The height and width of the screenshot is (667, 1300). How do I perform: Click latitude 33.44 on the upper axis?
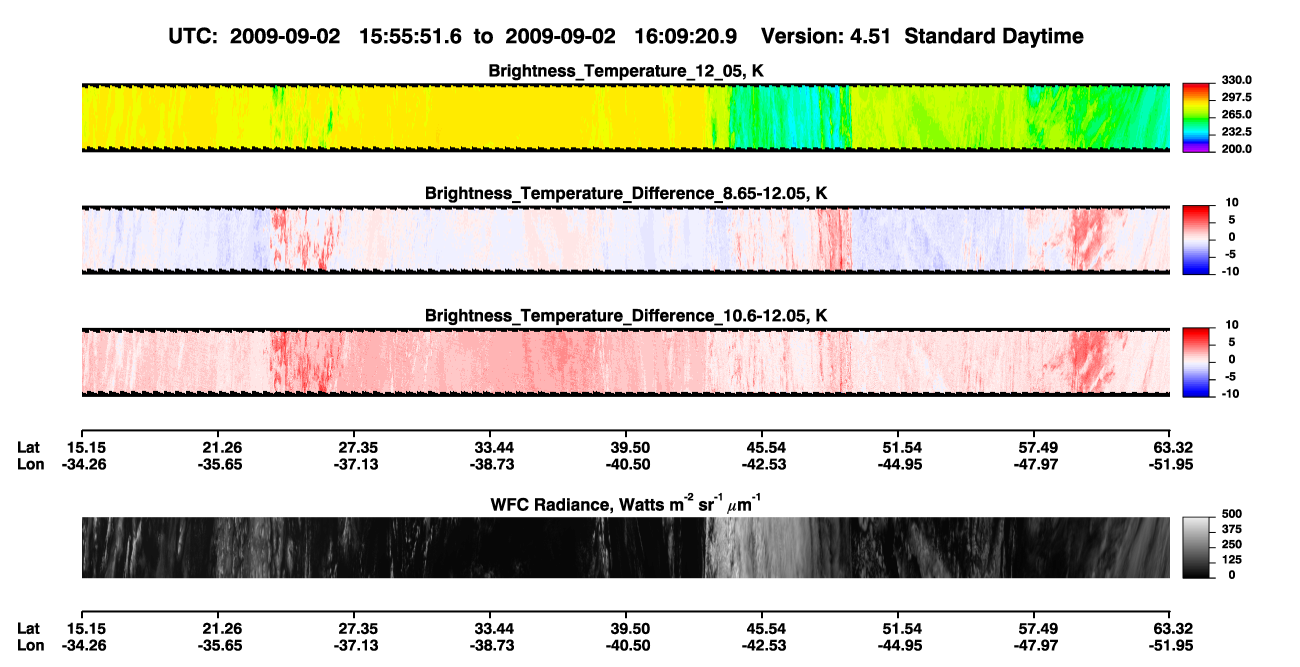489,447
